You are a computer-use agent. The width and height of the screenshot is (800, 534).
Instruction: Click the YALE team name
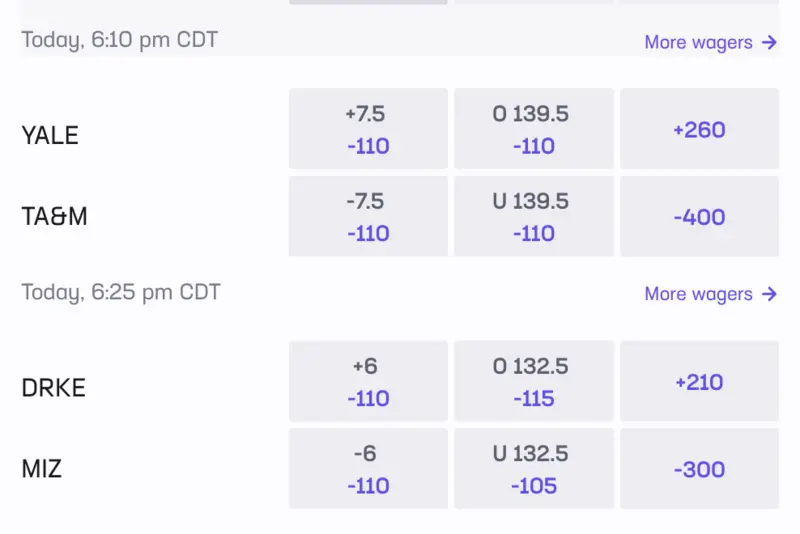(x=50, y=135)
